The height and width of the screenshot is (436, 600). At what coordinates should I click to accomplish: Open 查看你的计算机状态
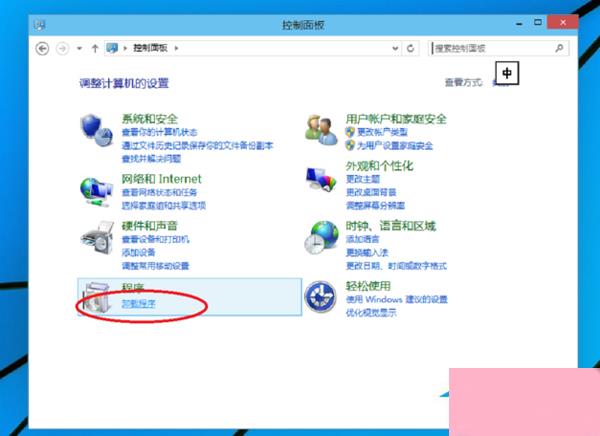160,132
